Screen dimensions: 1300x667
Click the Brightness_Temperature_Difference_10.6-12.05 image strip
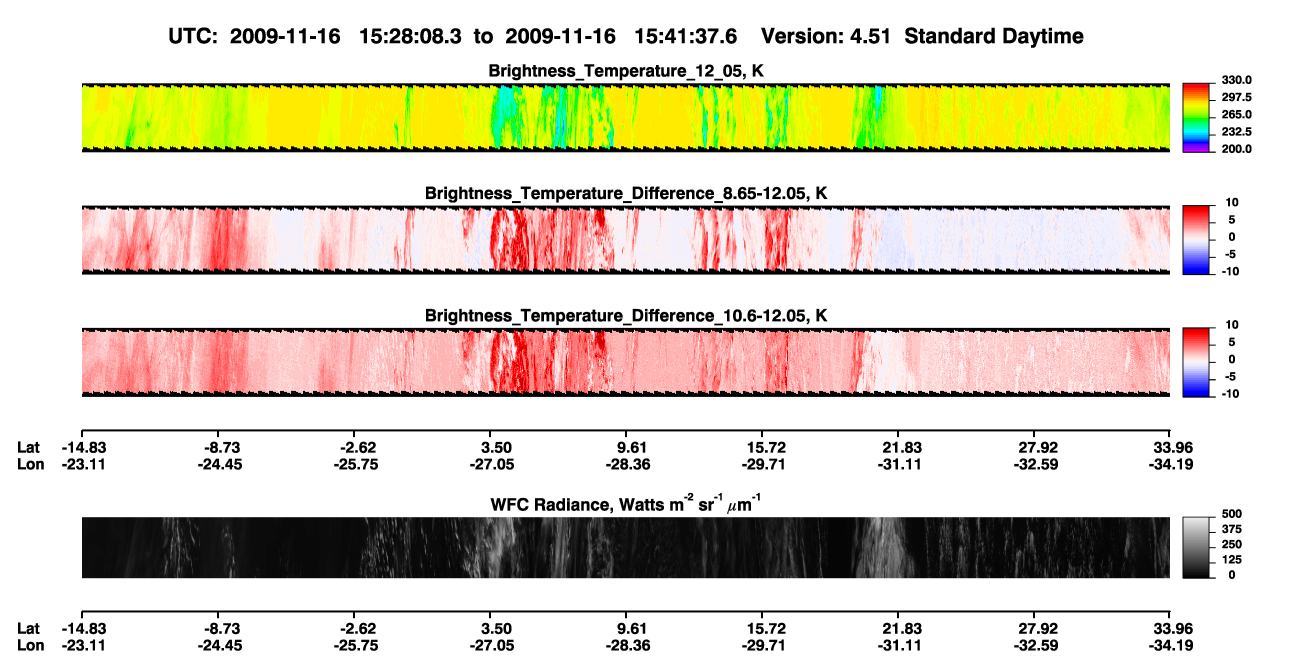tap(625, 361)
